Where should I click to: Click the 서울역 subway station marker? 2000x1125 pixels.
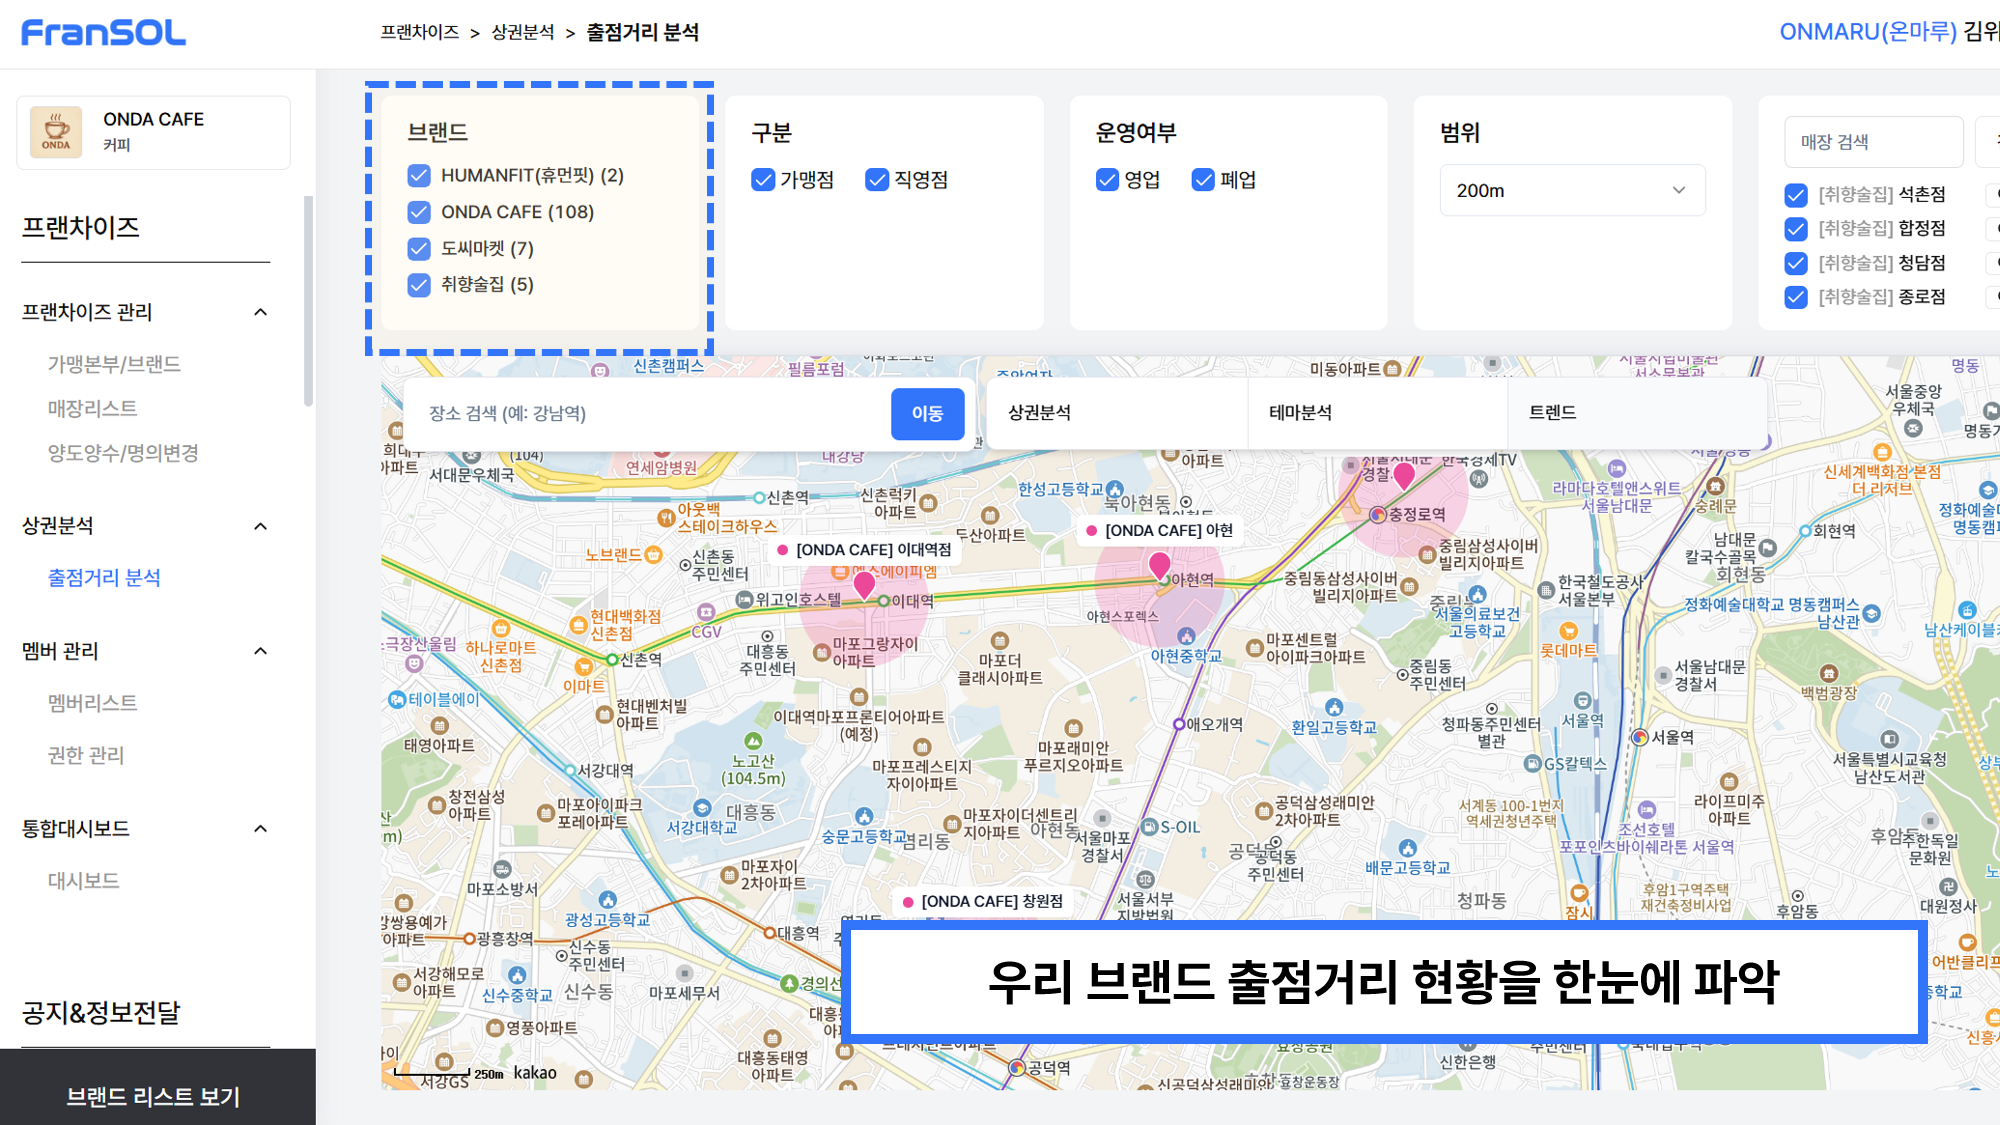(x=1640, y=737)
